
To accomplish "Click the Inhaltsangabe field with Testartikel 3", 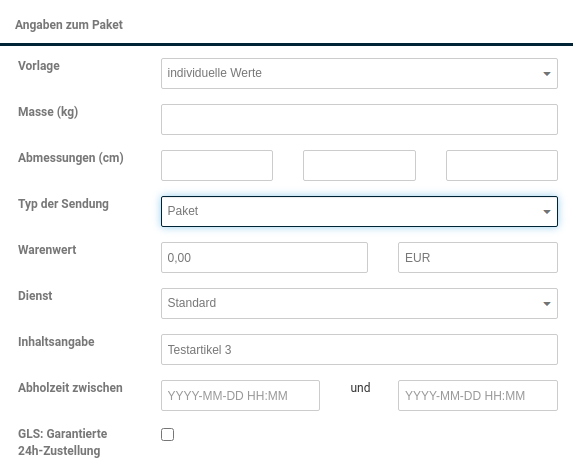I will point(359,349).
